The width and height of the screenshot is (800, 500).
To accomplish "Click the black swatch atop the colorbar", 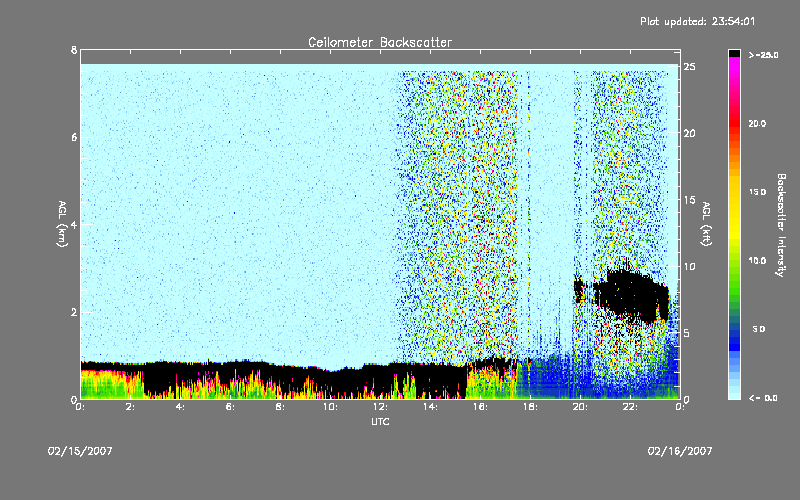I will tap(734, 53).
